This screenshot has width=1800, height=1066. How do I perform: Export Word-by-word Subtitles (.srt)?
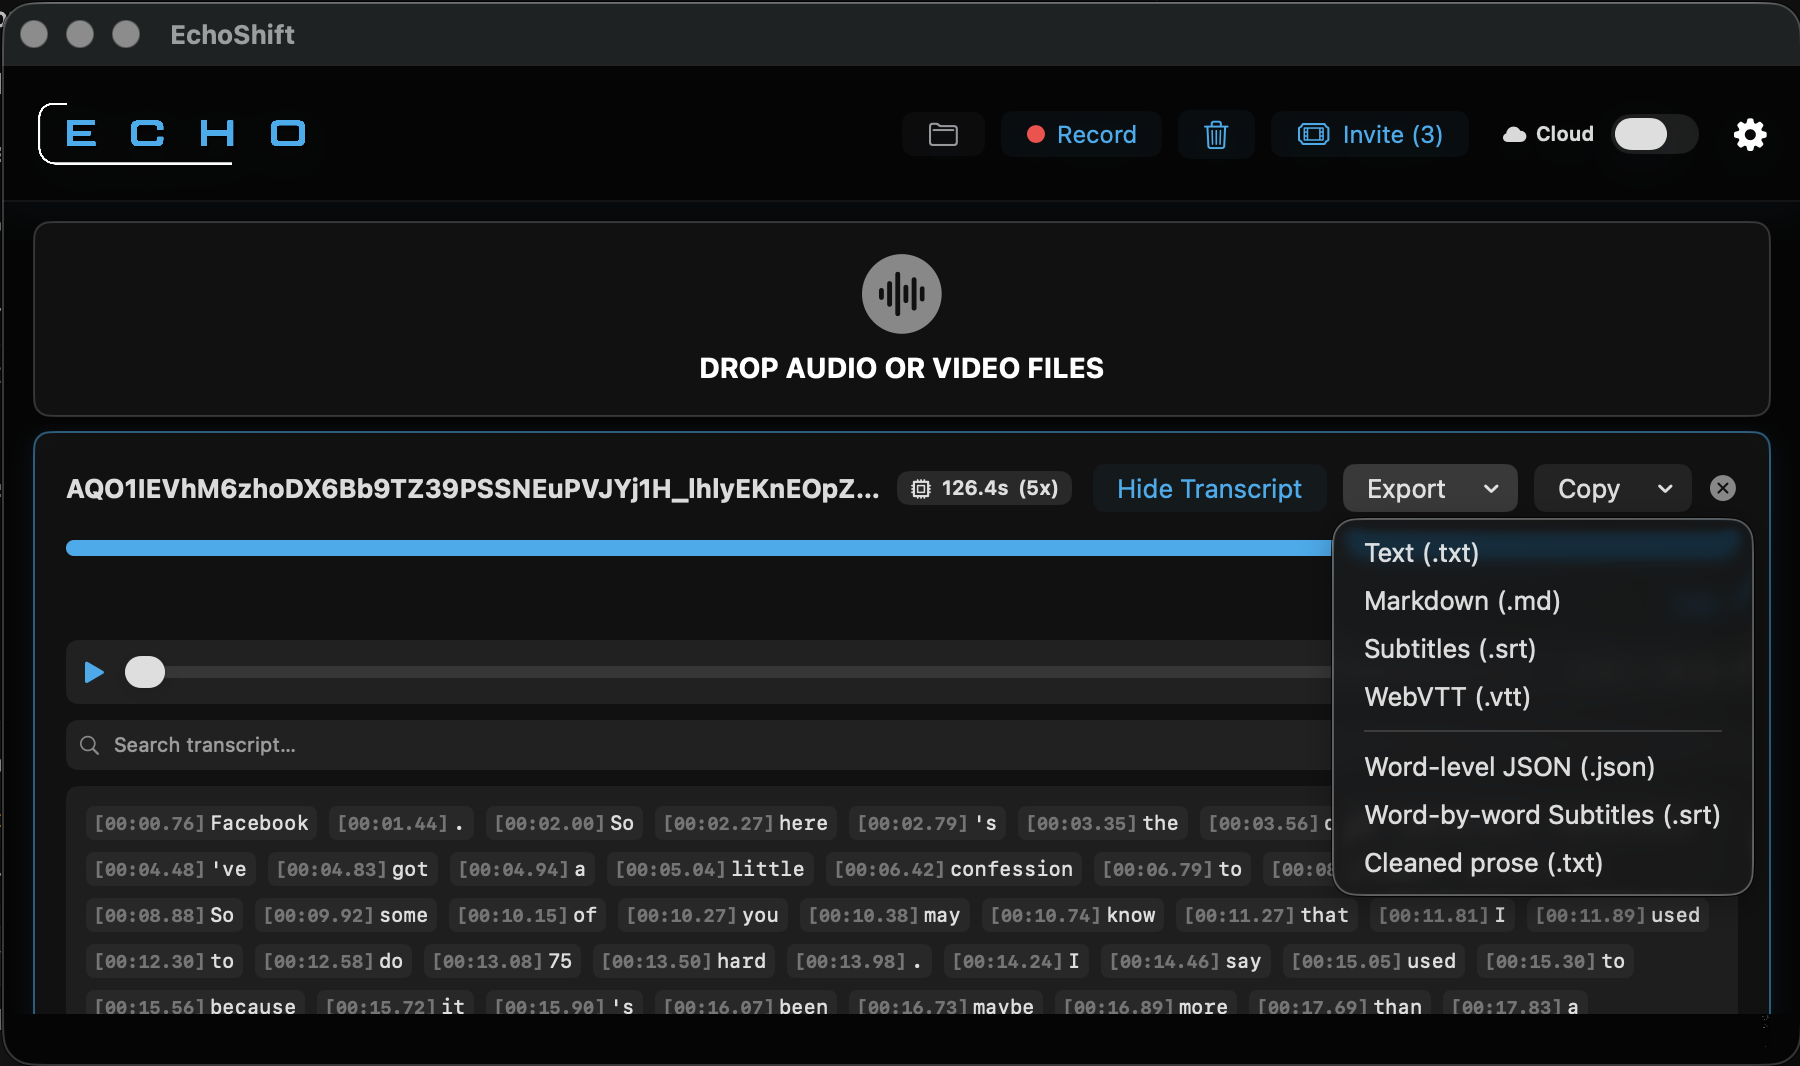tap(1543, 815)
